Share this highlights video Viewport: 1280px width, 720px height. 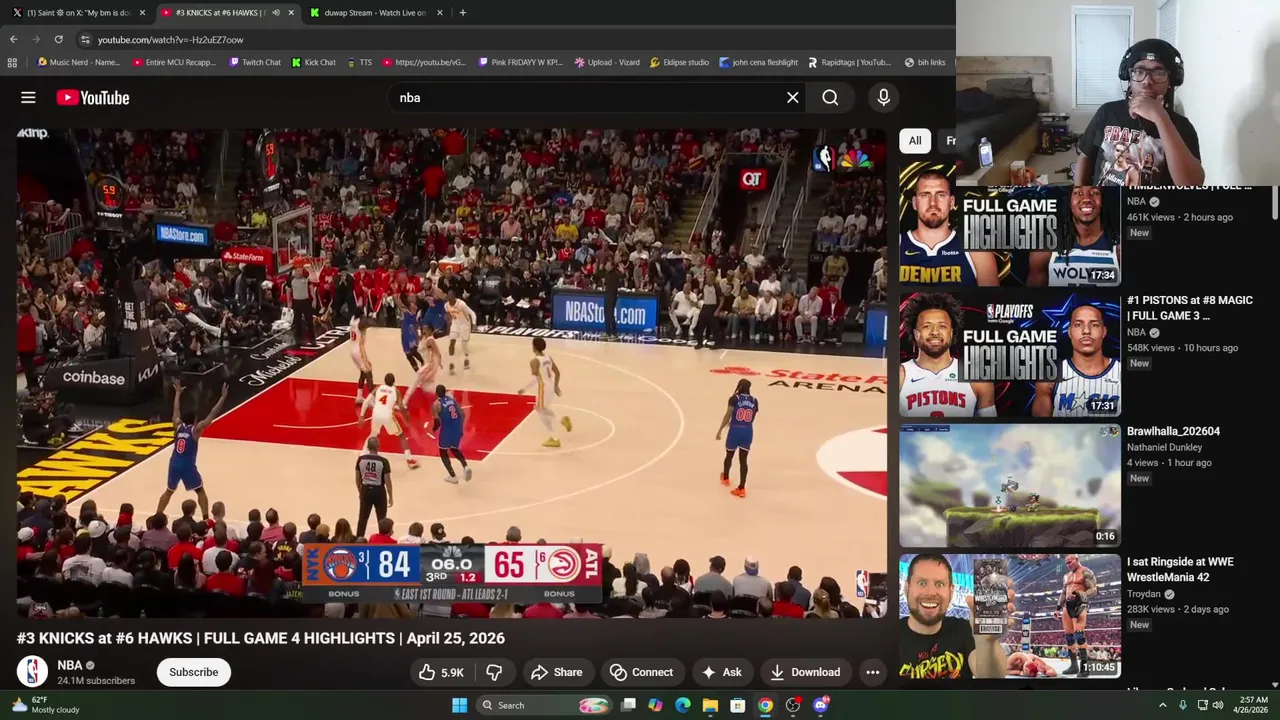pos(556,672)
